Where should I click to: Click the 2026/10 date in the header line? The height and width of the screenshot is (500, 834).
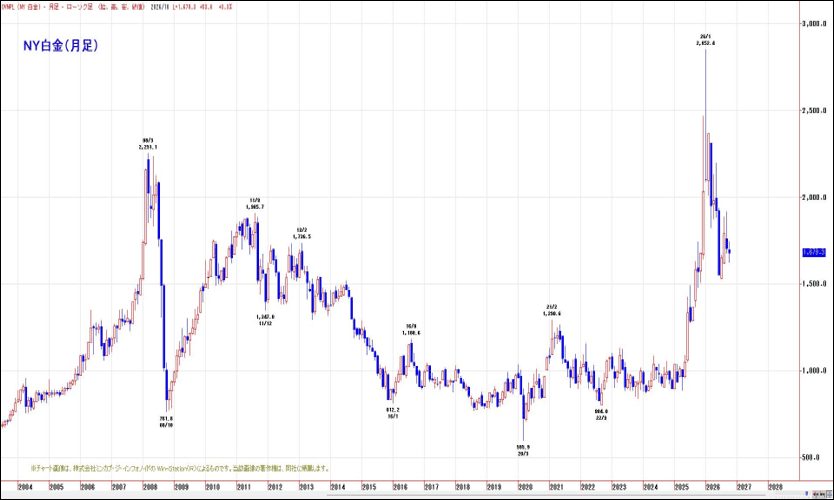(x=160, y=7)
